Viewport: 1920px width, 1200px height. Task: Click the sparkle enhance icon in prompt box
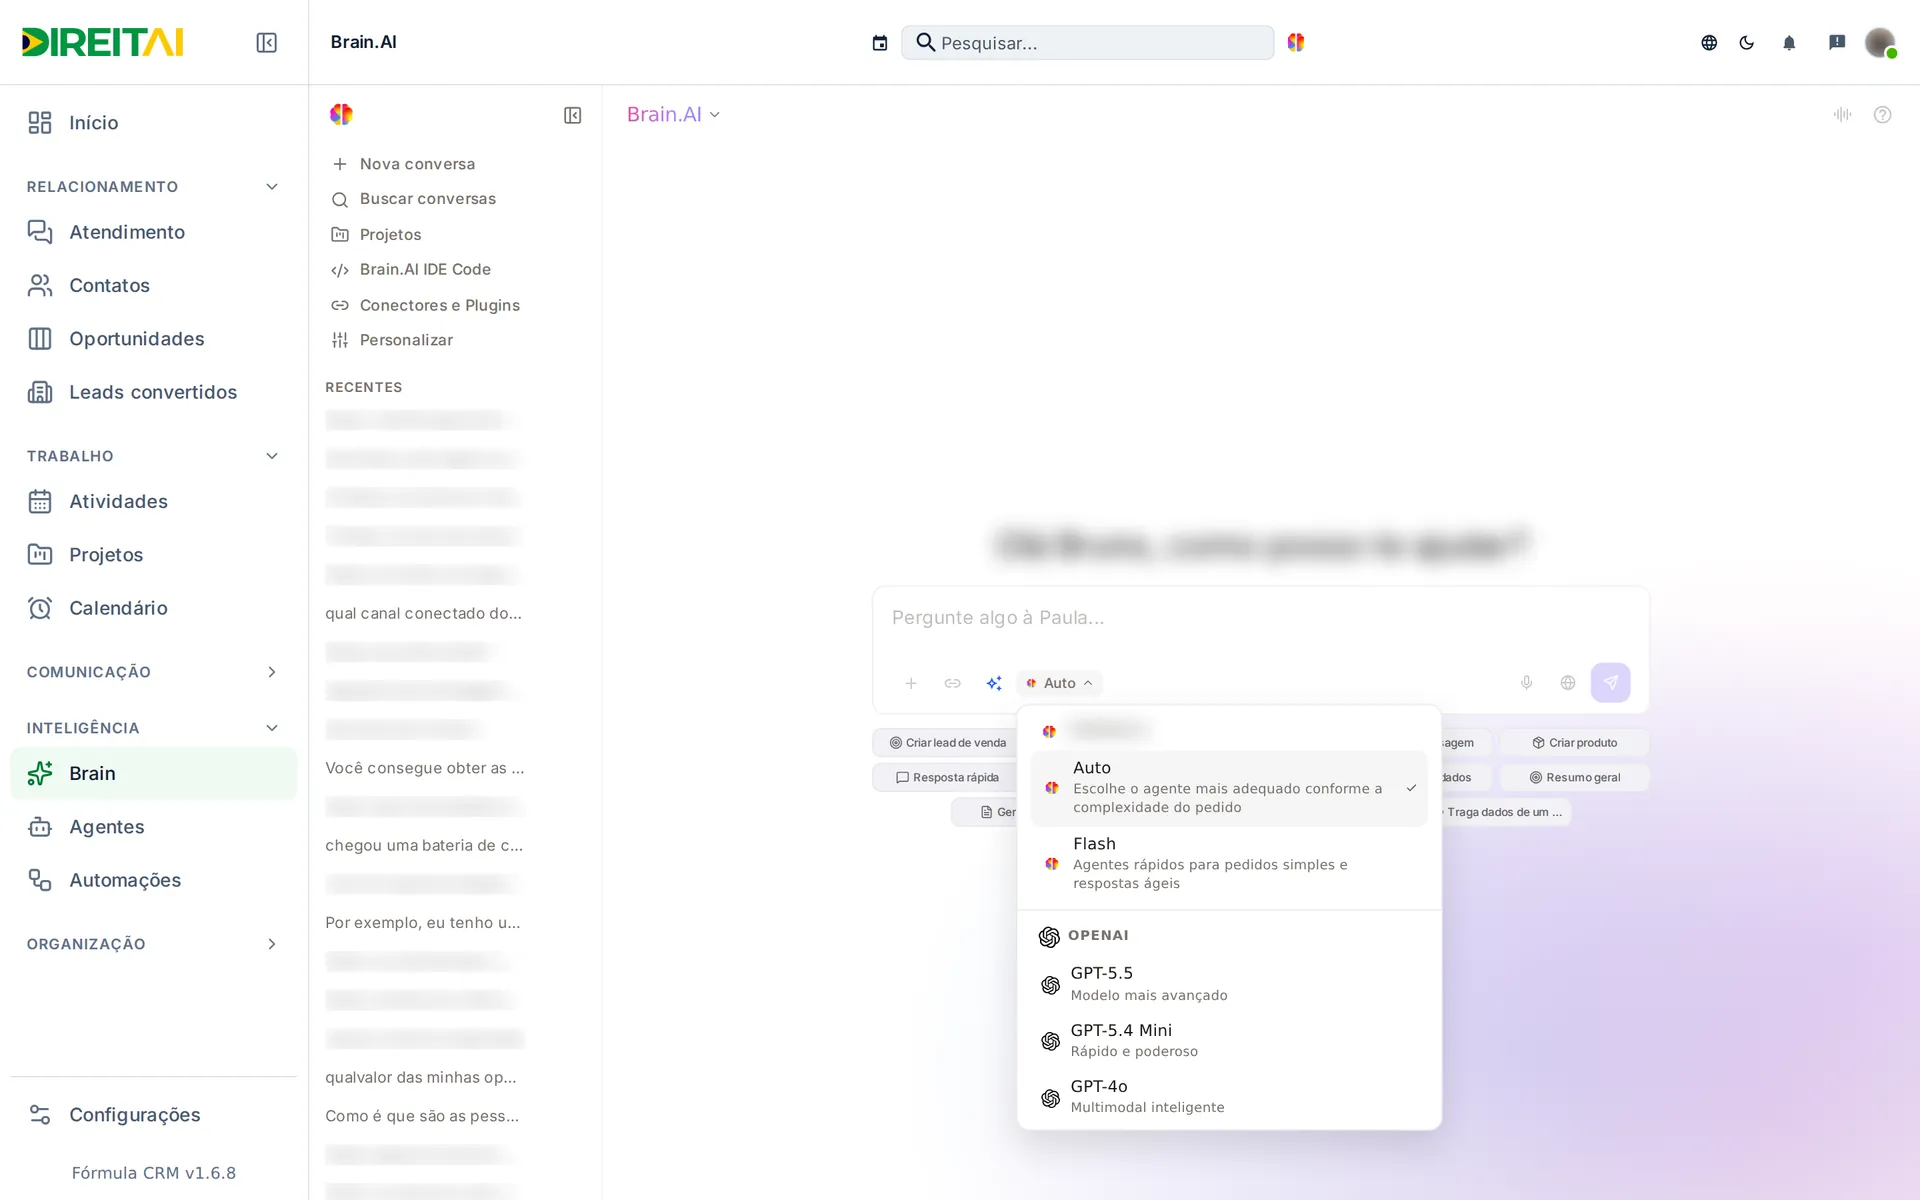pyautogui.click(x=994, y=683)
